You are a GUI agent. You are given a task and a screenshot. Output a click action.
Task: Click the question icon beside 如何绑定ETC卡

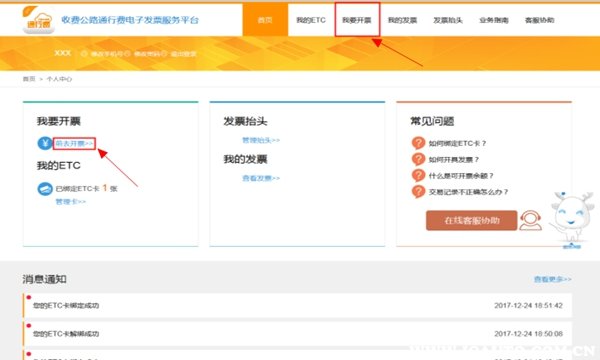tap(418, 143)
